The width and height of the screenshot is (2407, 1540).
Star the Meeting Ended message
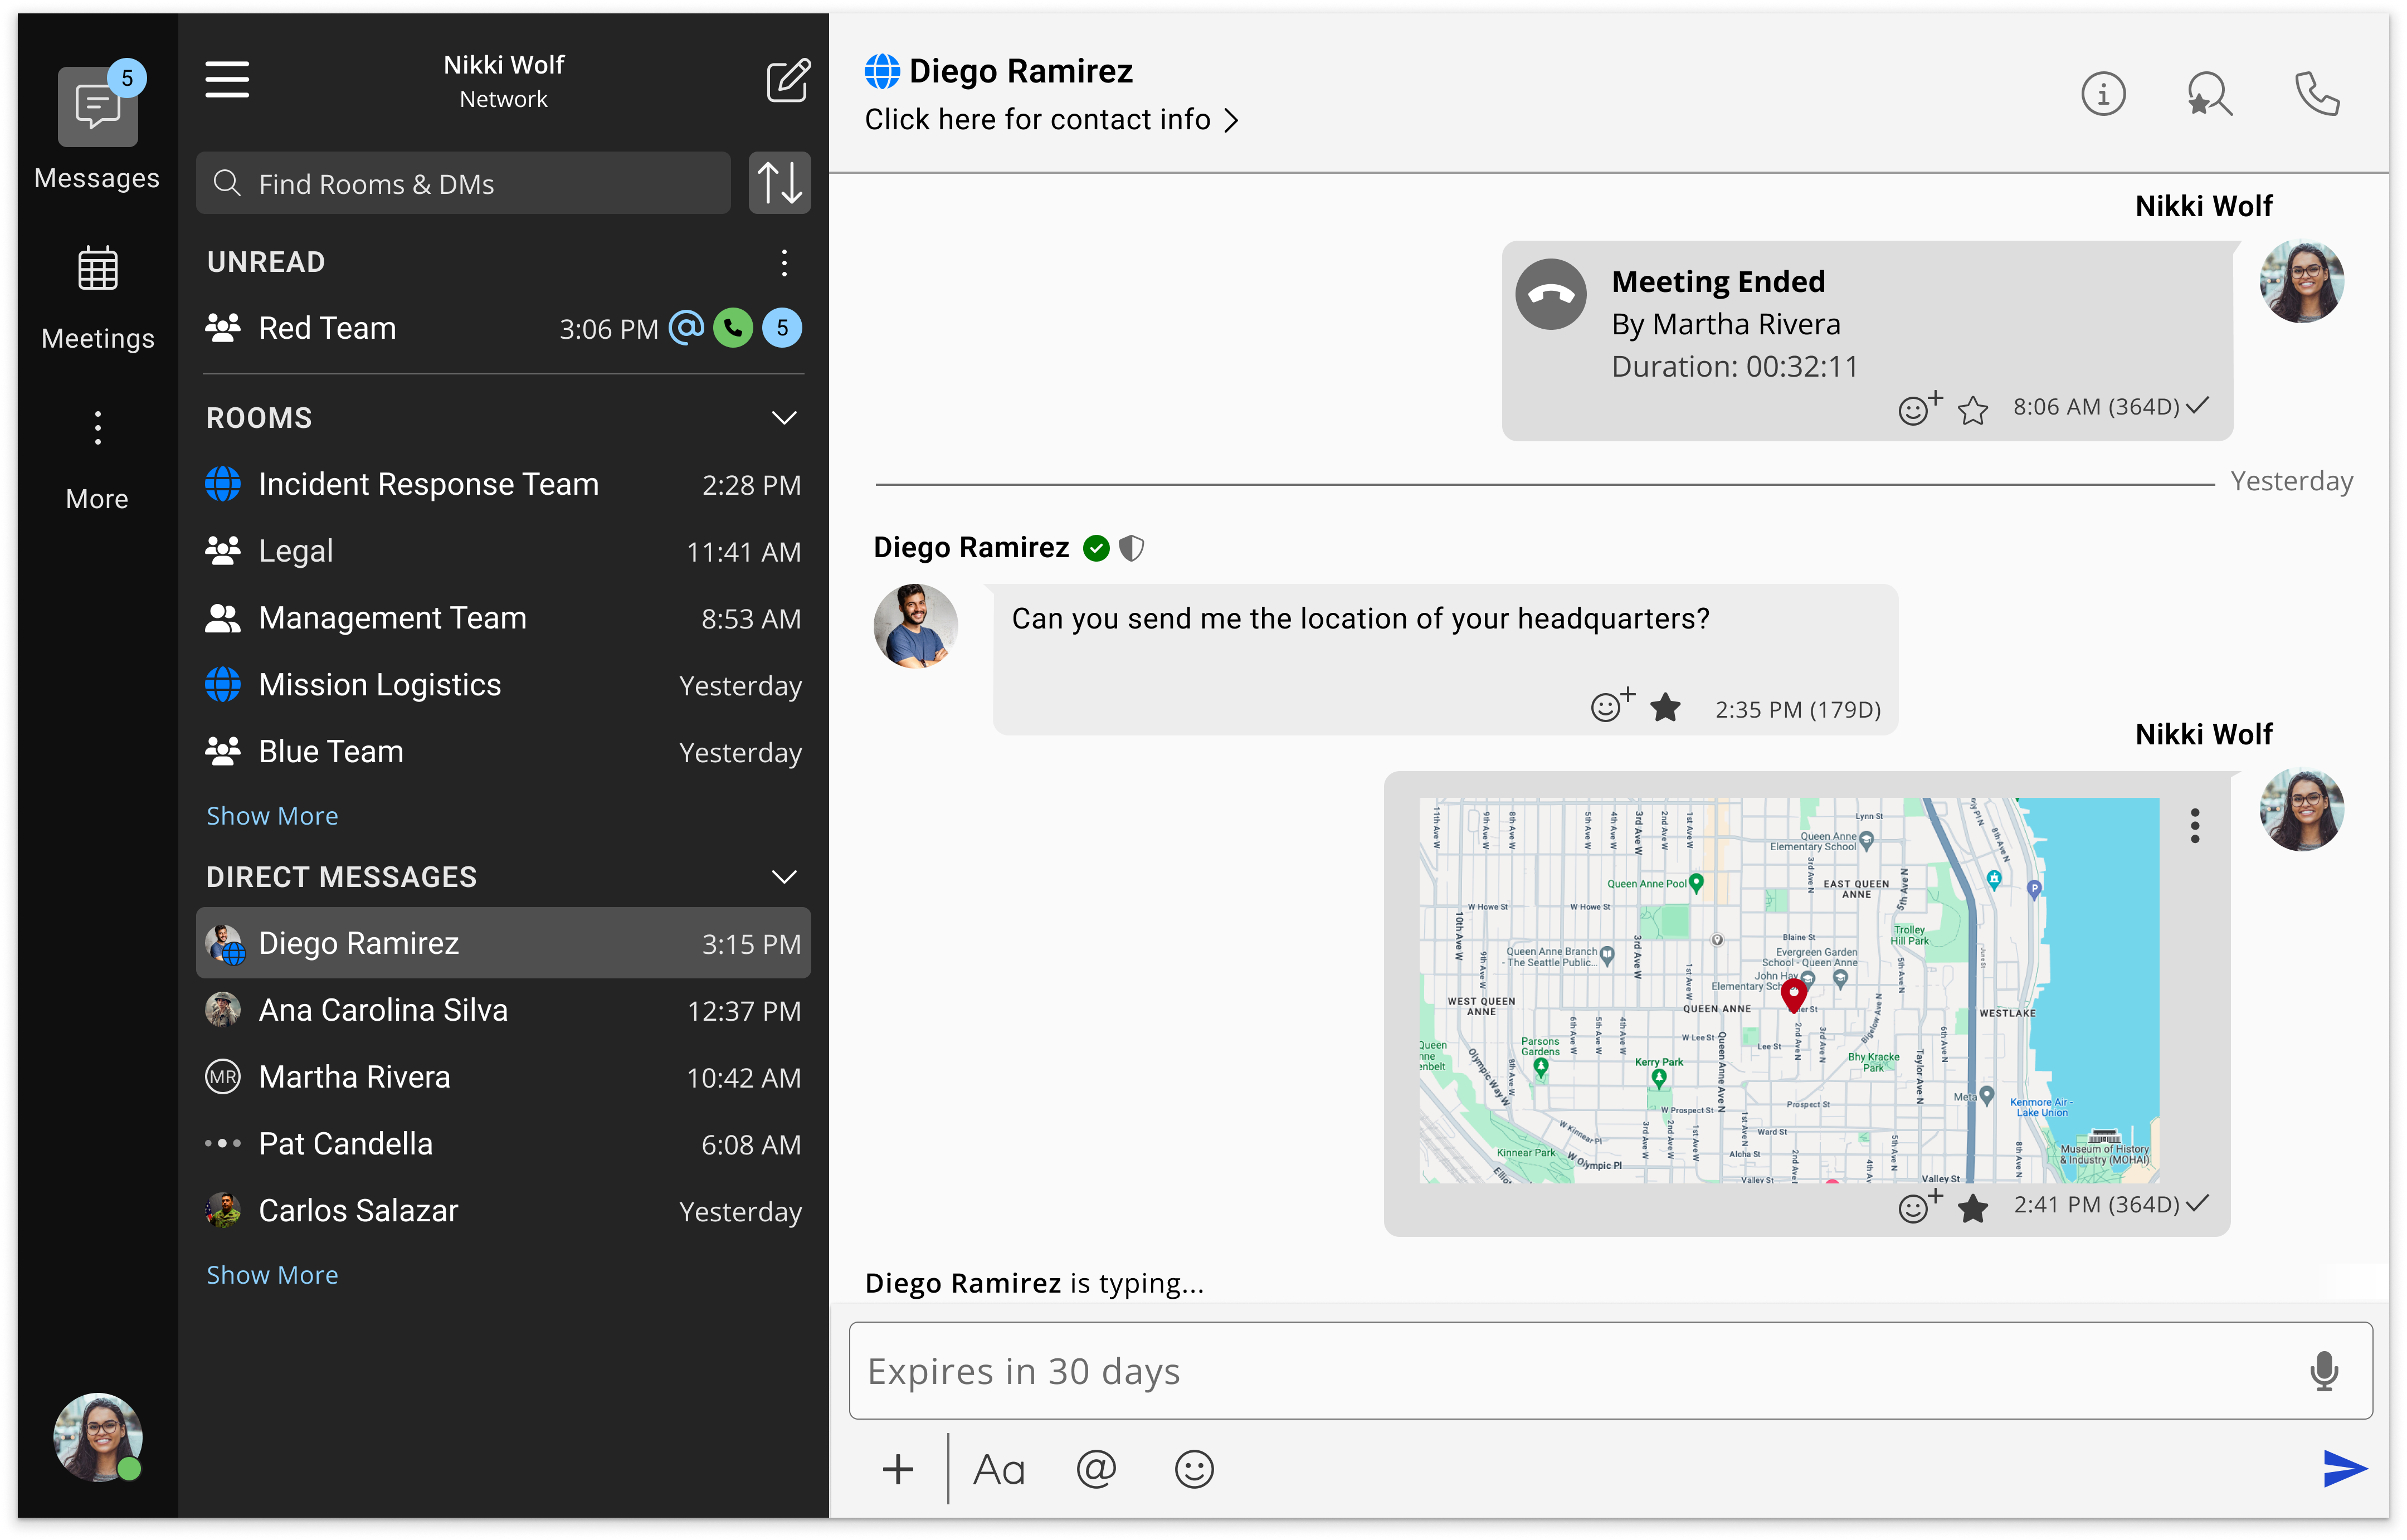pyautogui.click(x=1973, y=410)
